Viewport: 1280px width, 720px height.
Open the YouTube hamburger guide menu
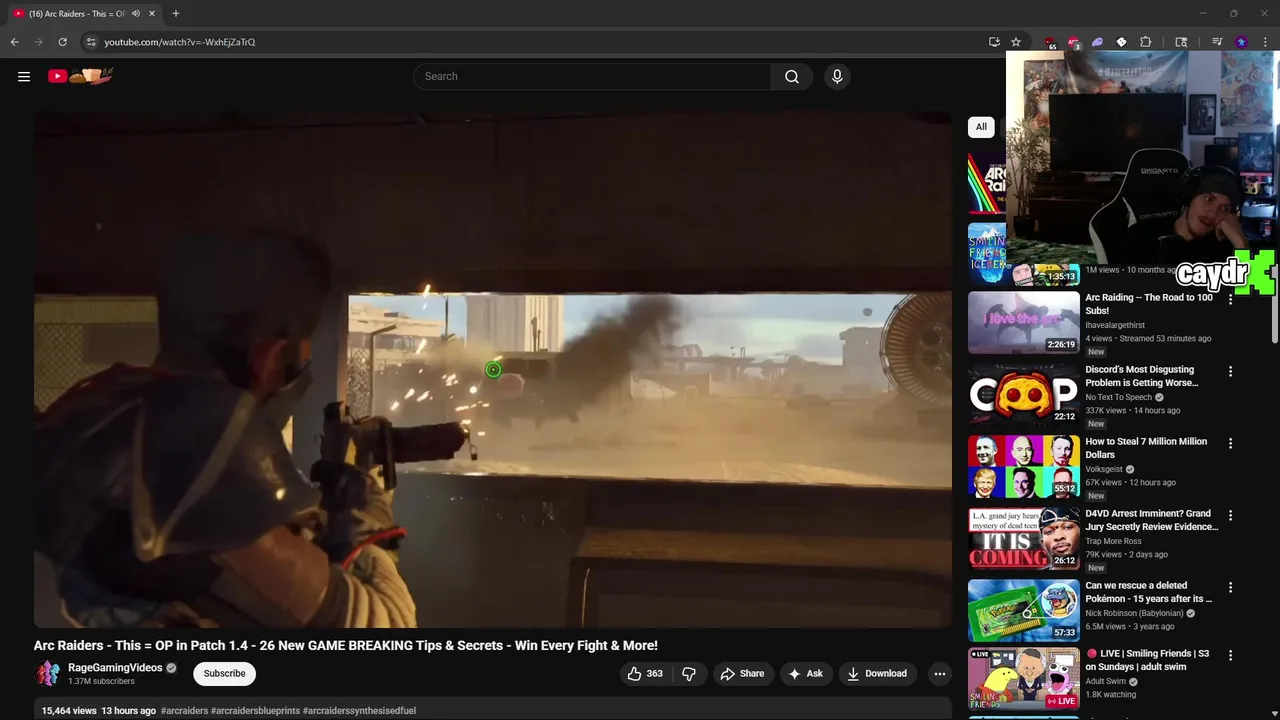[24, 76]
